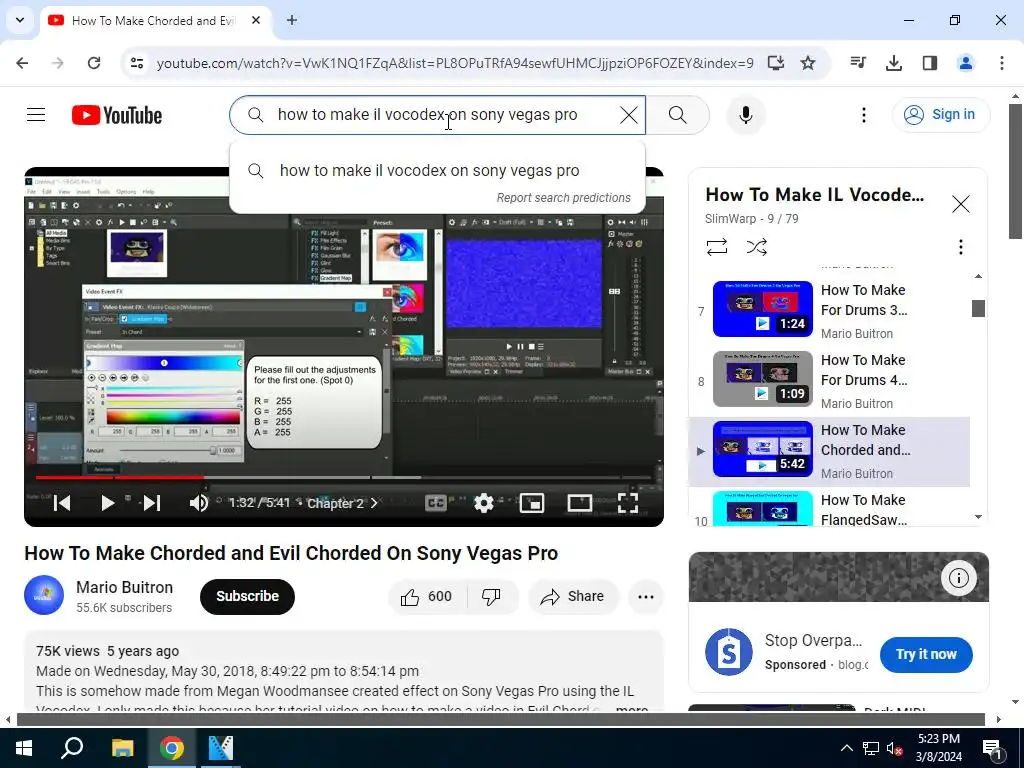Select the current Chorded and Evil playlist item
This screenshot has width=1024, height=768.
click(829, 451)
